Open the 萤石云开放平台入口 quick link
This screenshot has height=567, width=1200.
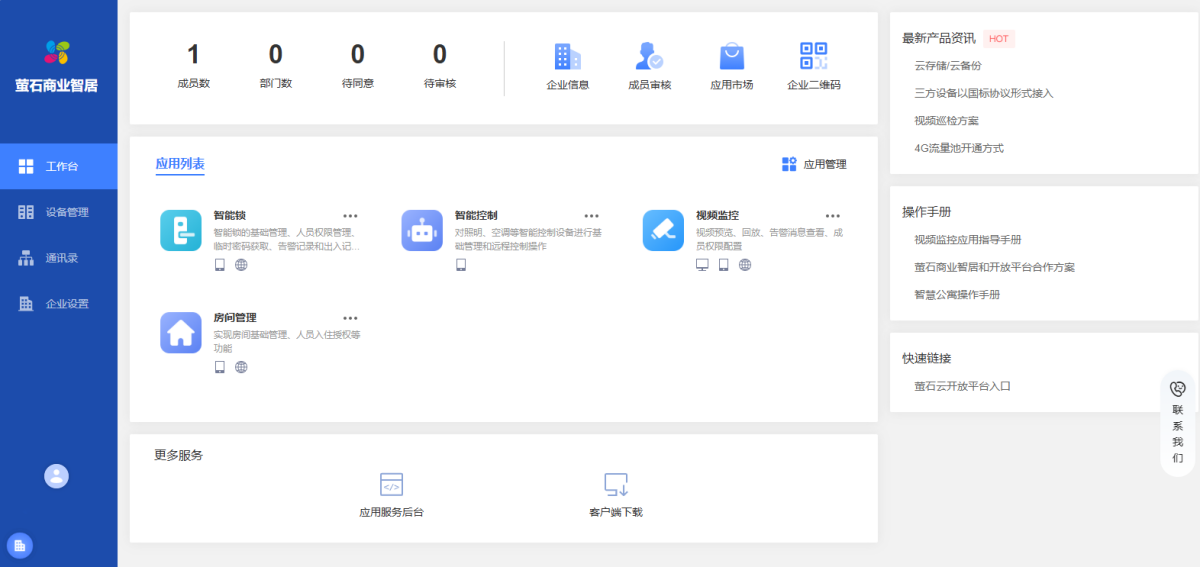click(962, 386)
